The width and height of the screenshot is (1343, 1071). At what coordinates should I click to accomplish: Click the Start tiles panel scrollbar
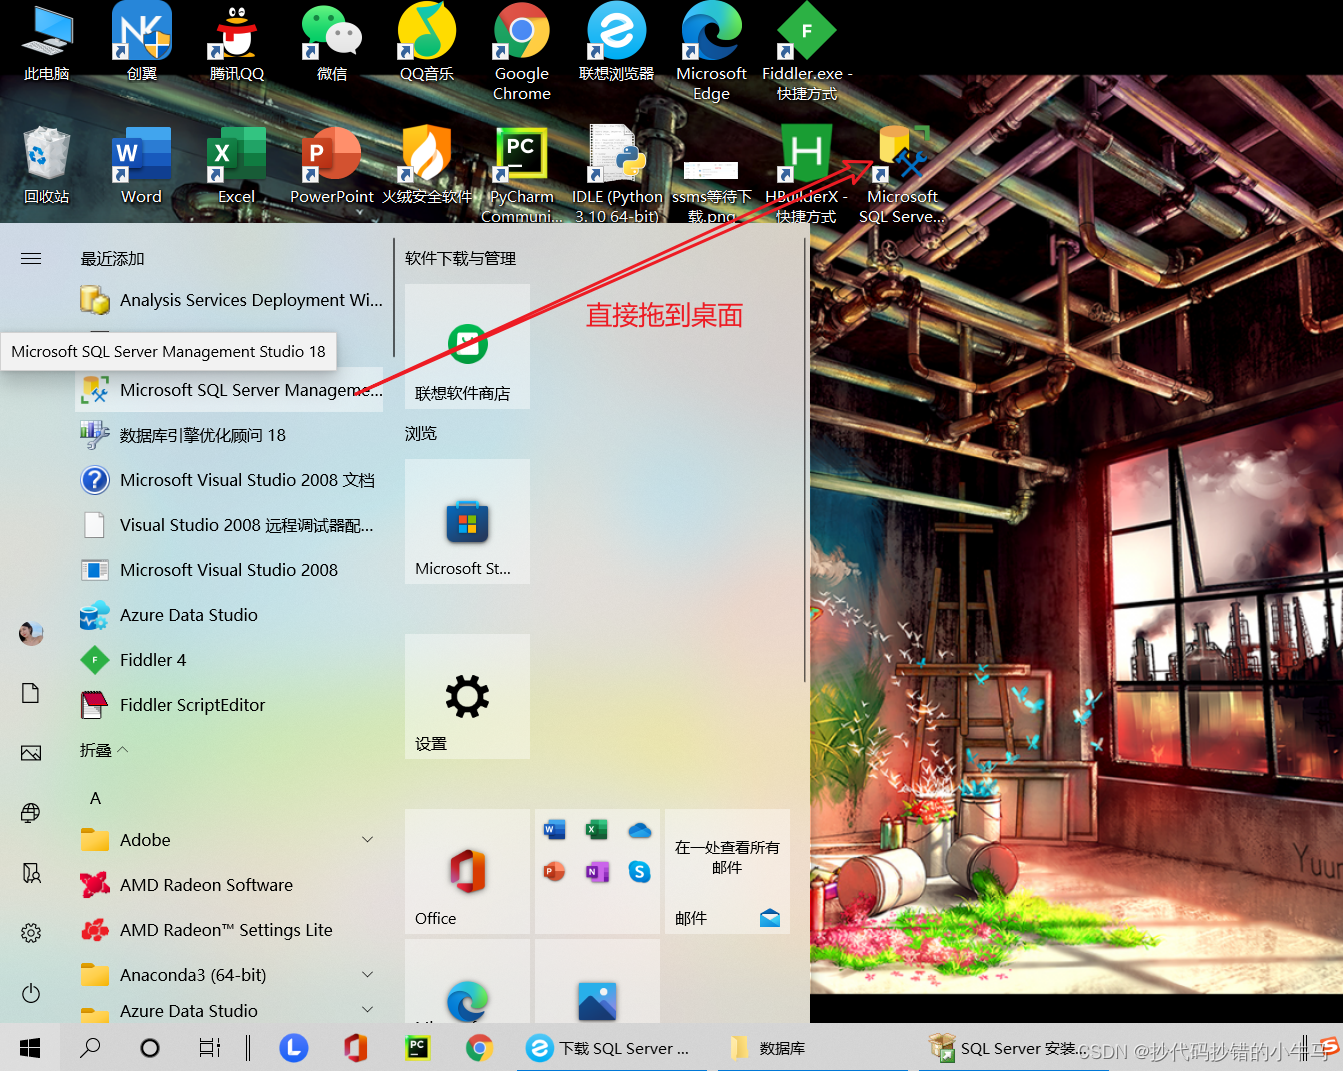click(805, 461)
